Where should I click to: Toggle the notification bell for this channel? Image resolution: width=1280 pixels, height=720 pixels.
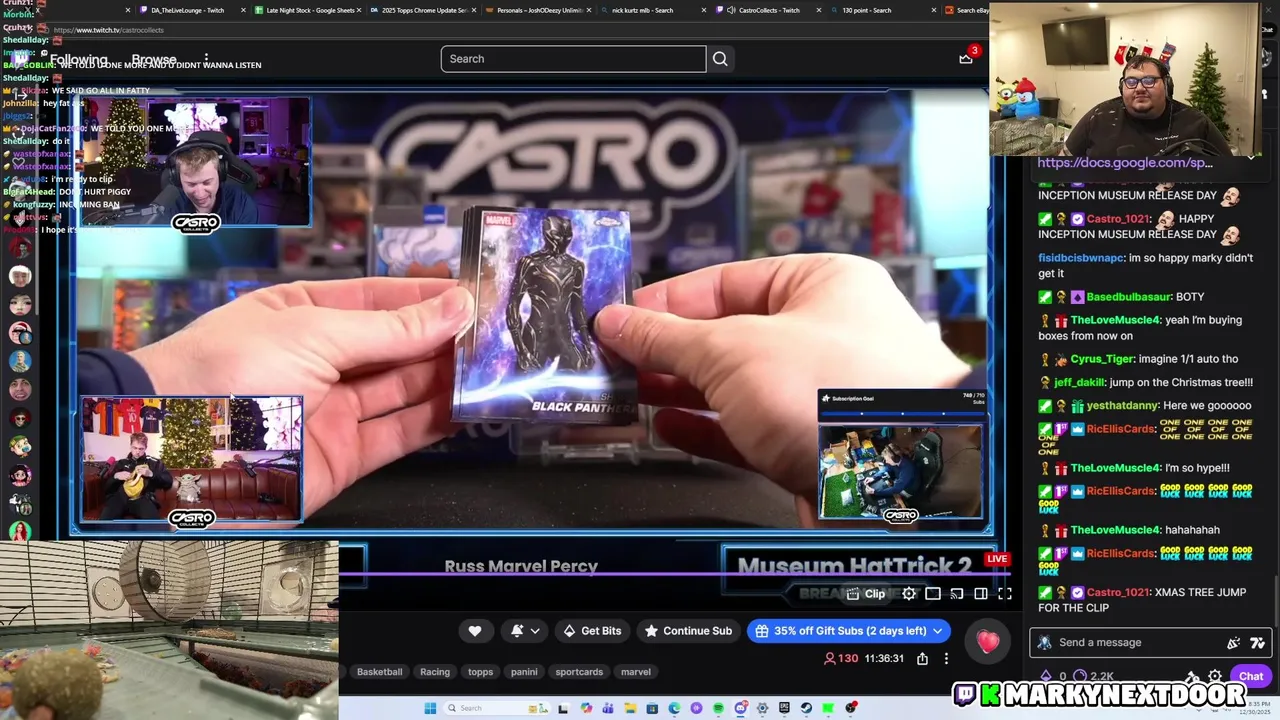coord(517,631)
